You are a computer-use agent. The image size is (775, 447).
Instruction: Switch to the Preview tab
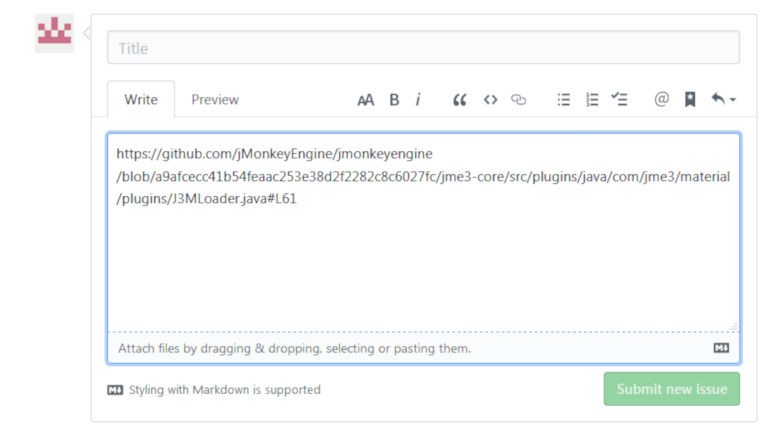(x=215, y=100)
